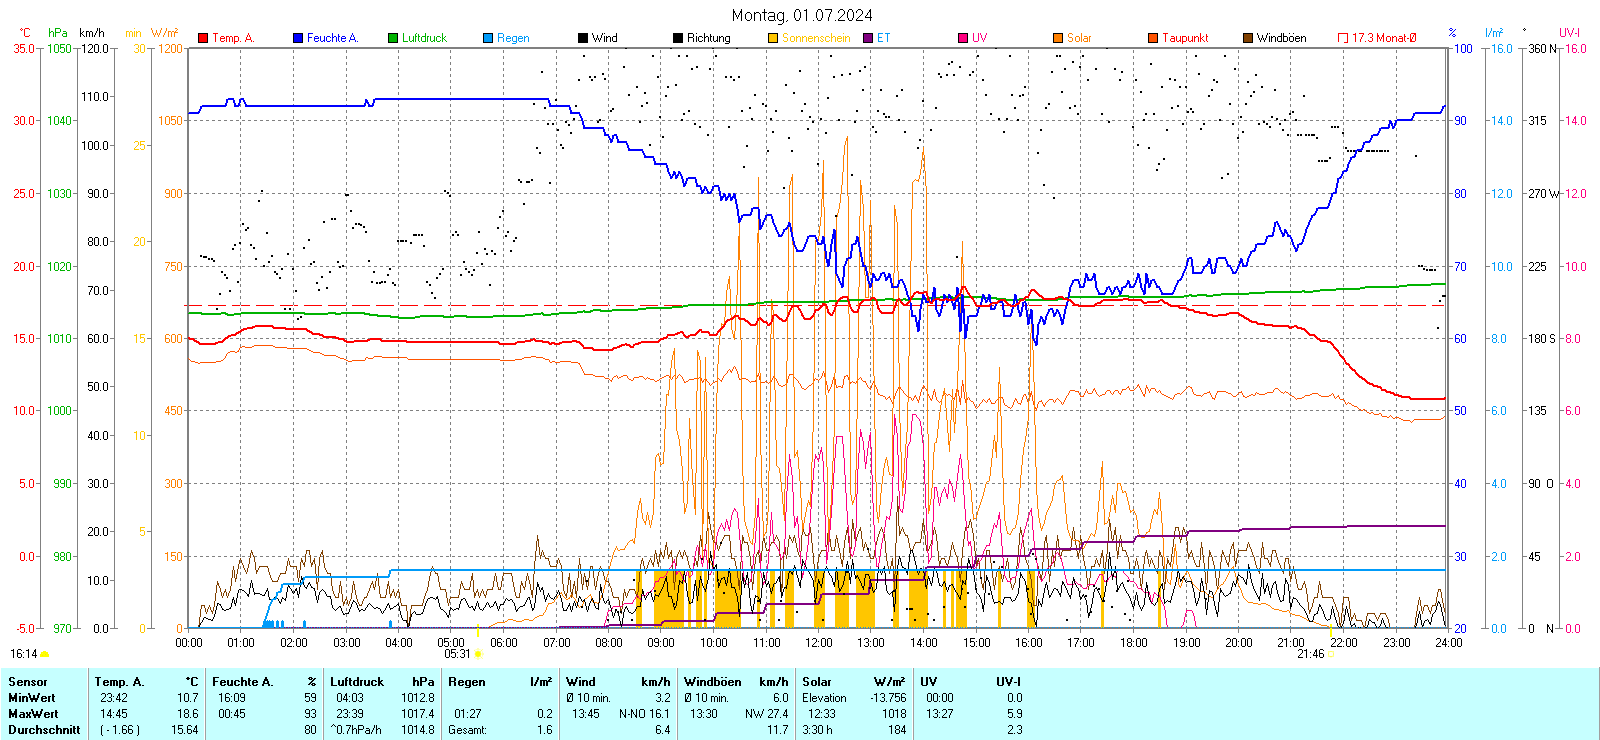Select the light blue Regen legend square
This screenshot has height=740, width=1600.
tap(488, 38)
